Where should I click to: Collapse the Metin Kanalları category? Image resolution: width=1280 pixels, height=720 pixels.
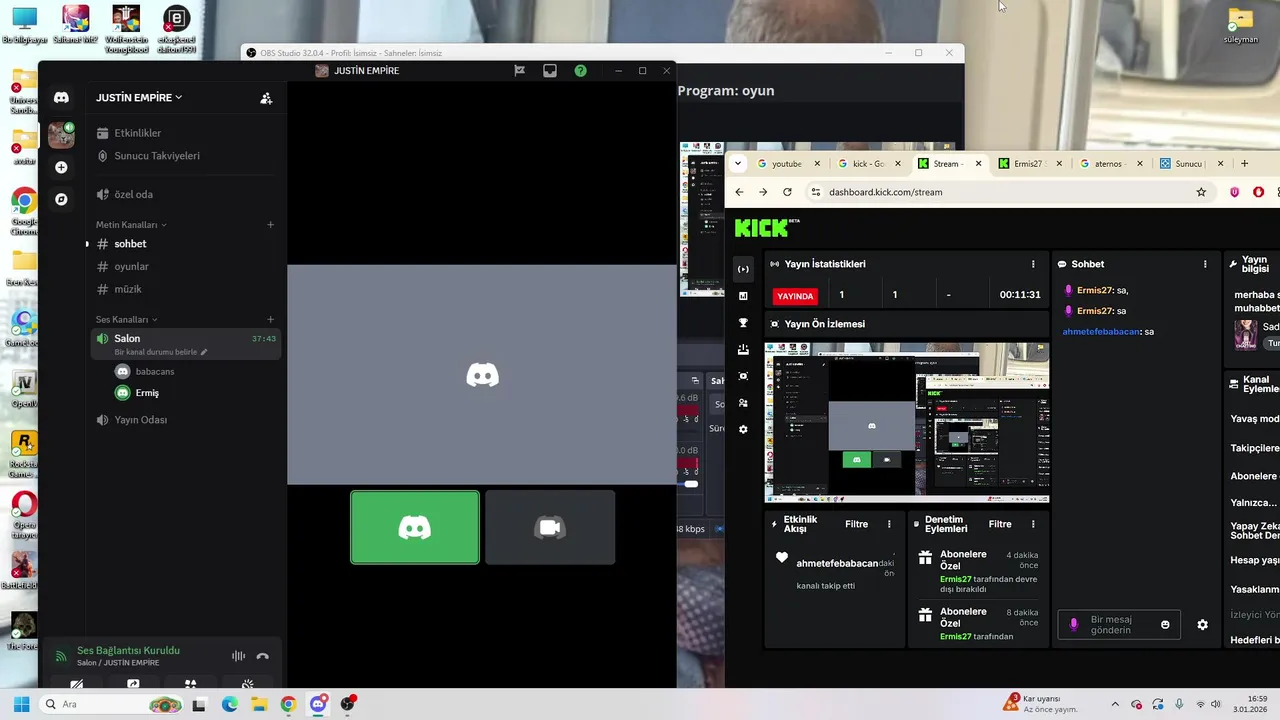click(x=131, y=225)
